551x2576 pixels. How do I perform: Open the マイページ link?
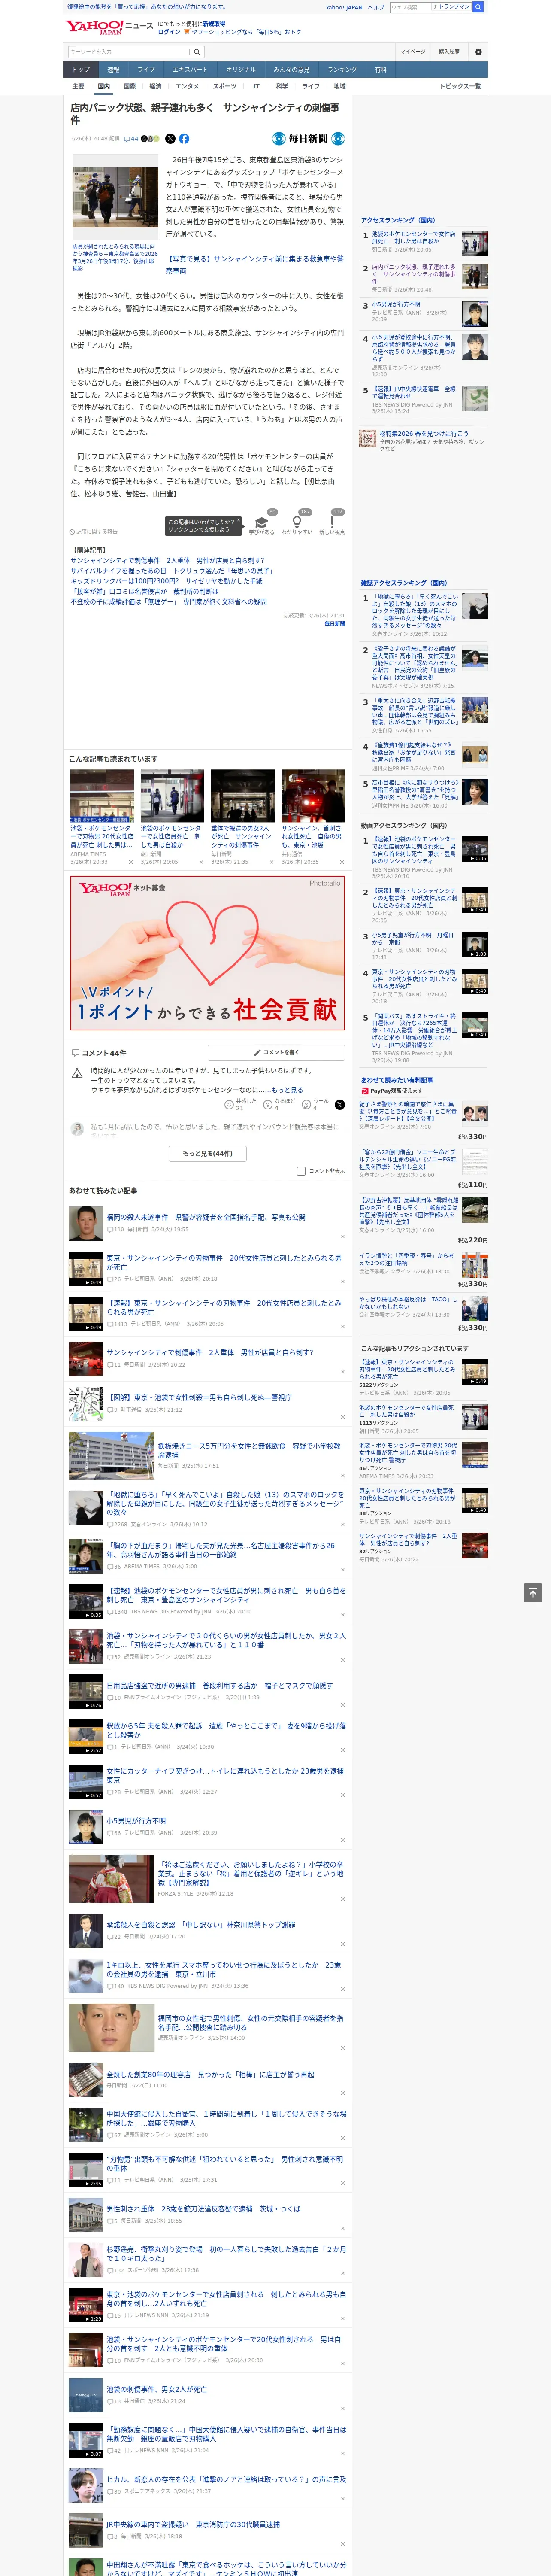413,52
